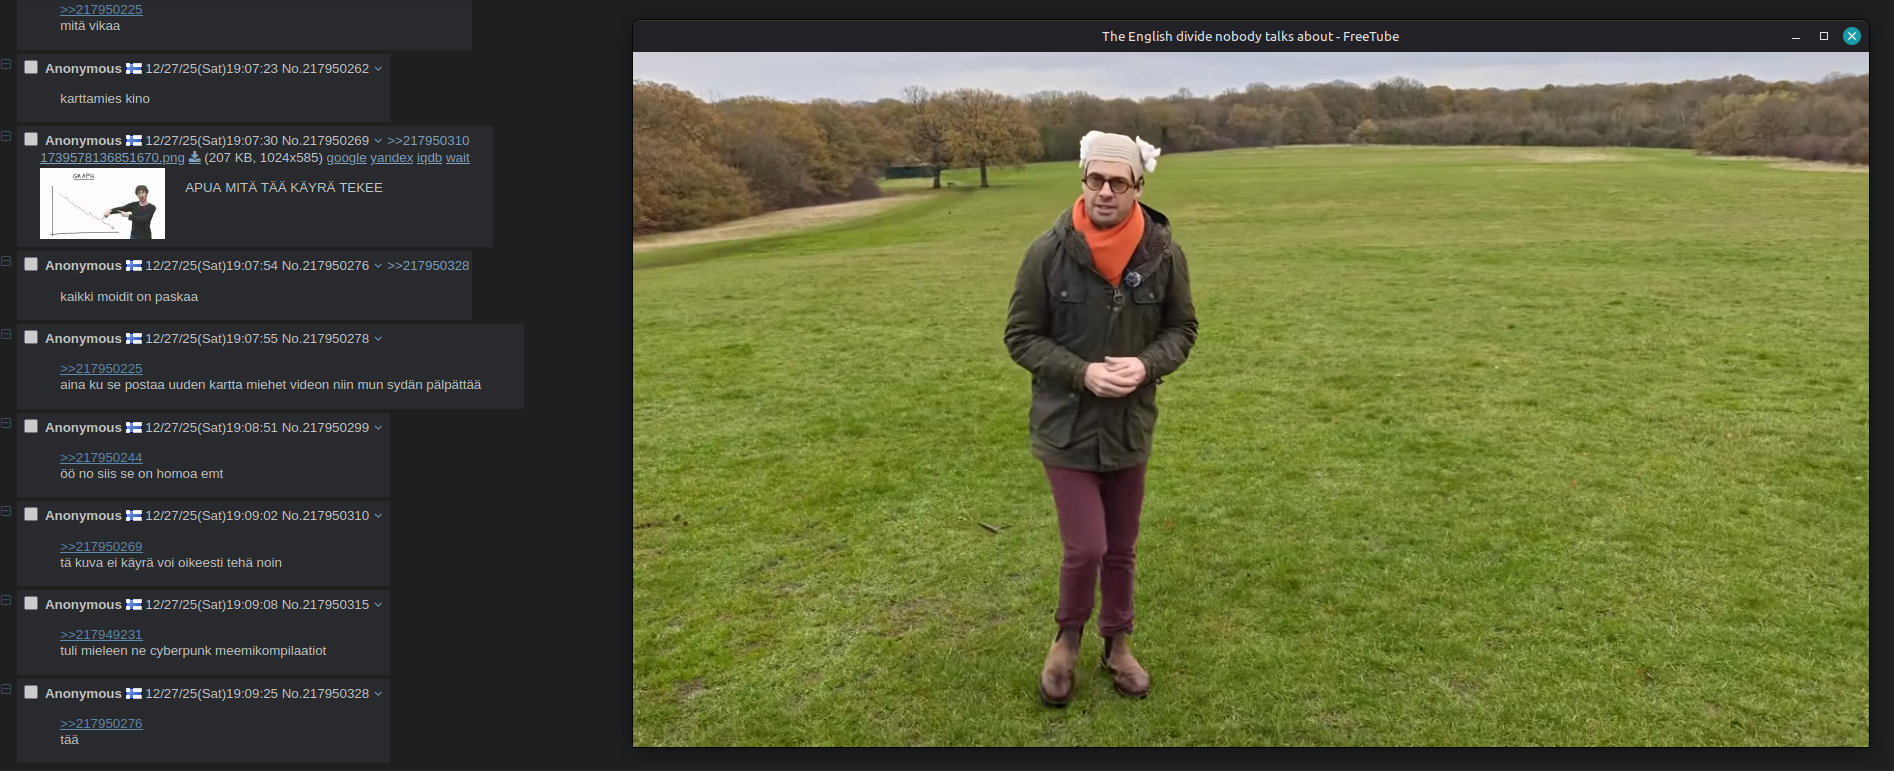Hide post No.217950315 with its minus button
This screenshot has height=771, width=1894.
[6, 600]
